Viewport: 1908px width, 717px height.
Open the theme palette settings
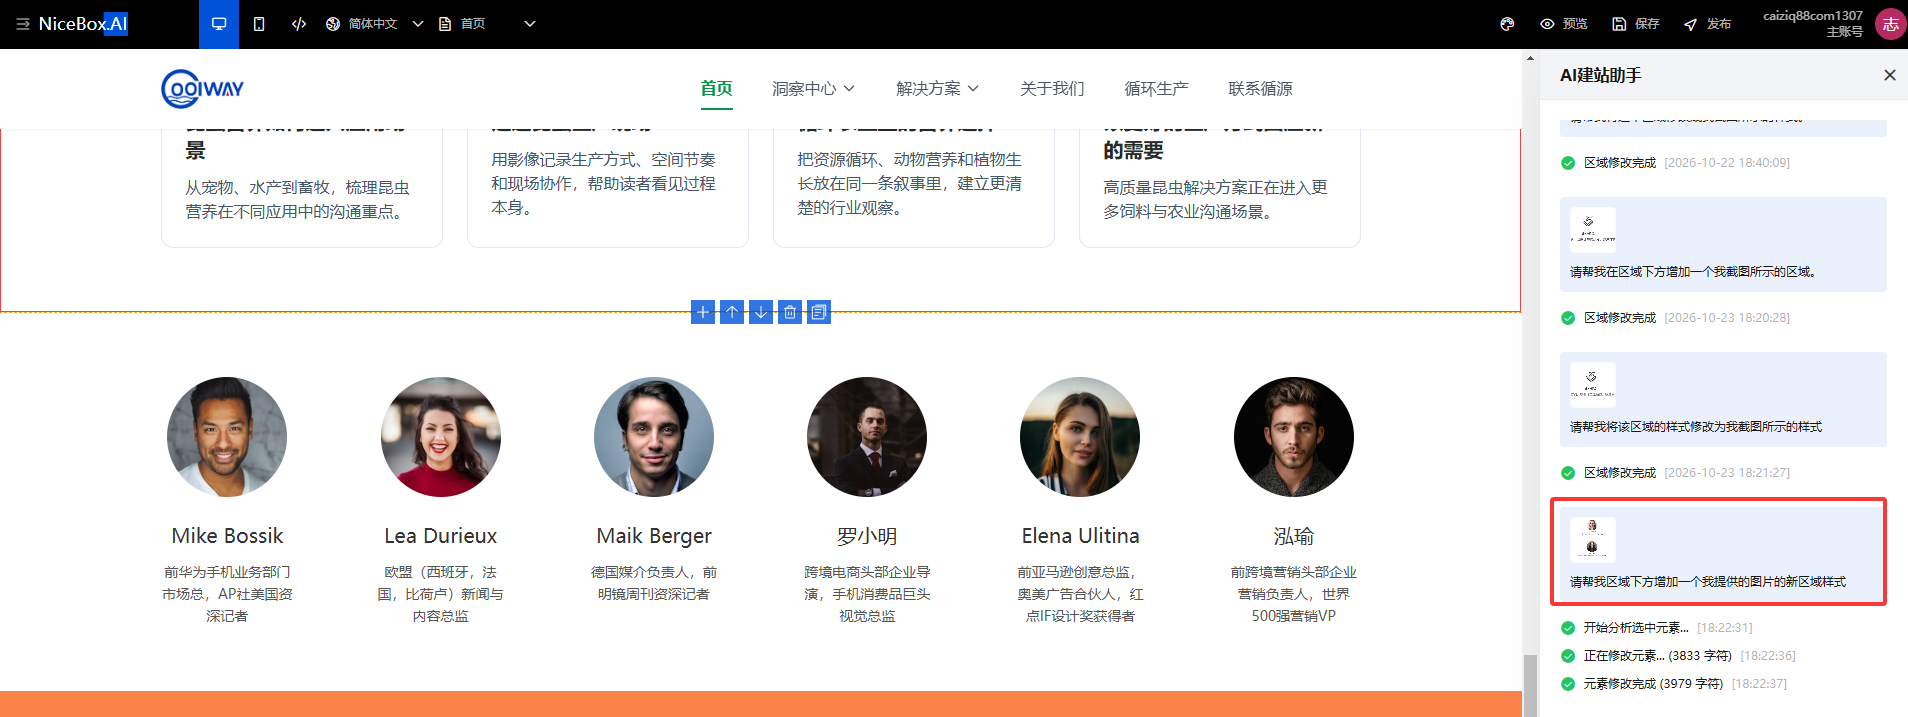(1507, 24)
